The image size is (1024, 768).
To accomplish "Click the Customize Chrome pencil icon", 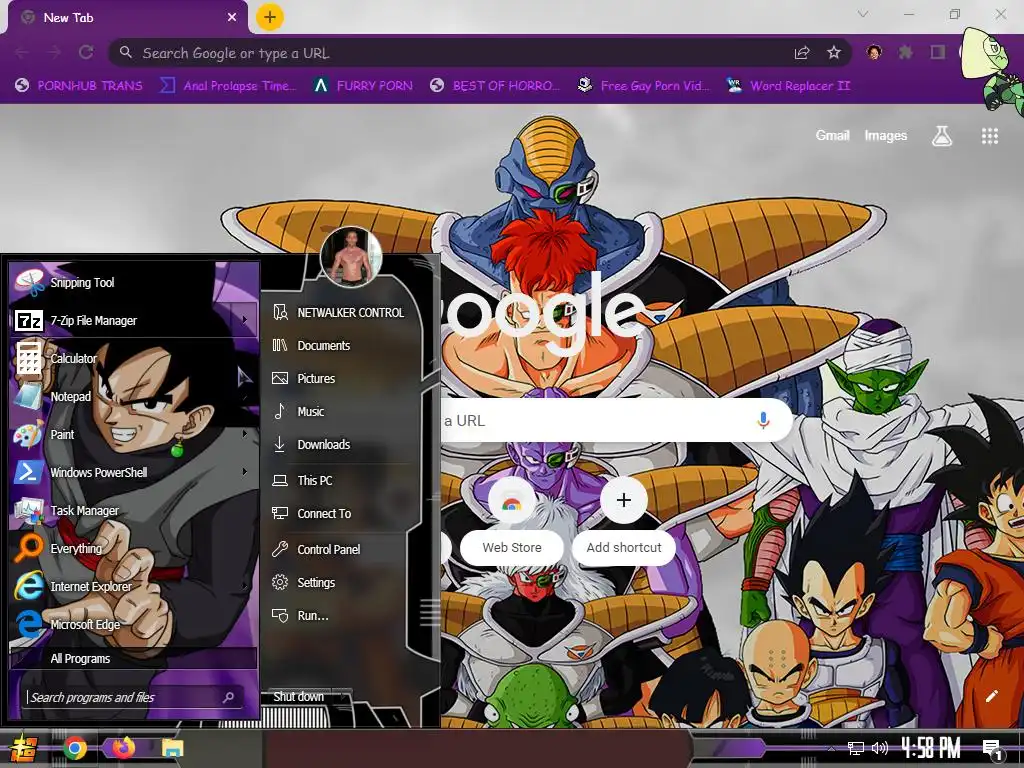I will (x=991, y=696).
